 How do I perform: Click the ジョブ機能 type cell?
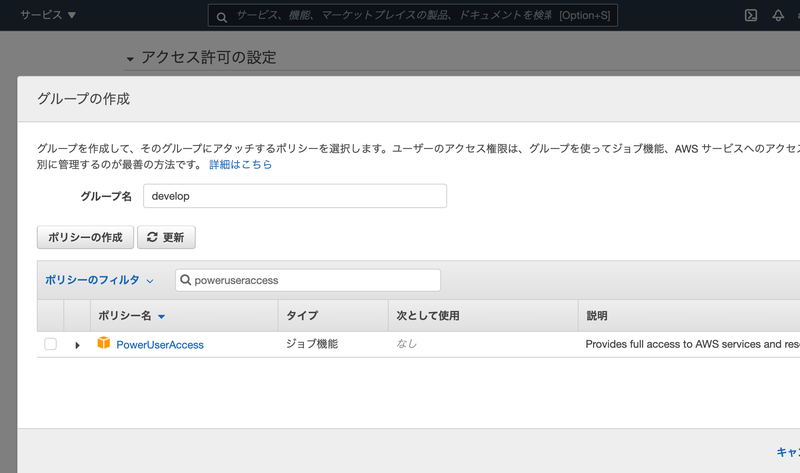click(x=312, y=344)
